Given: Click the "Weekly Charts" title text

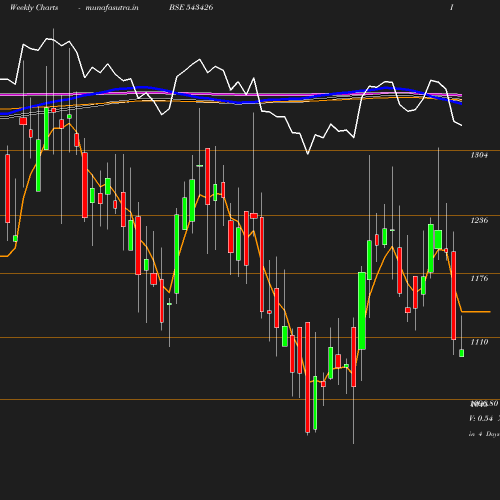Looking at the screenshot, I should pos(34,8).
